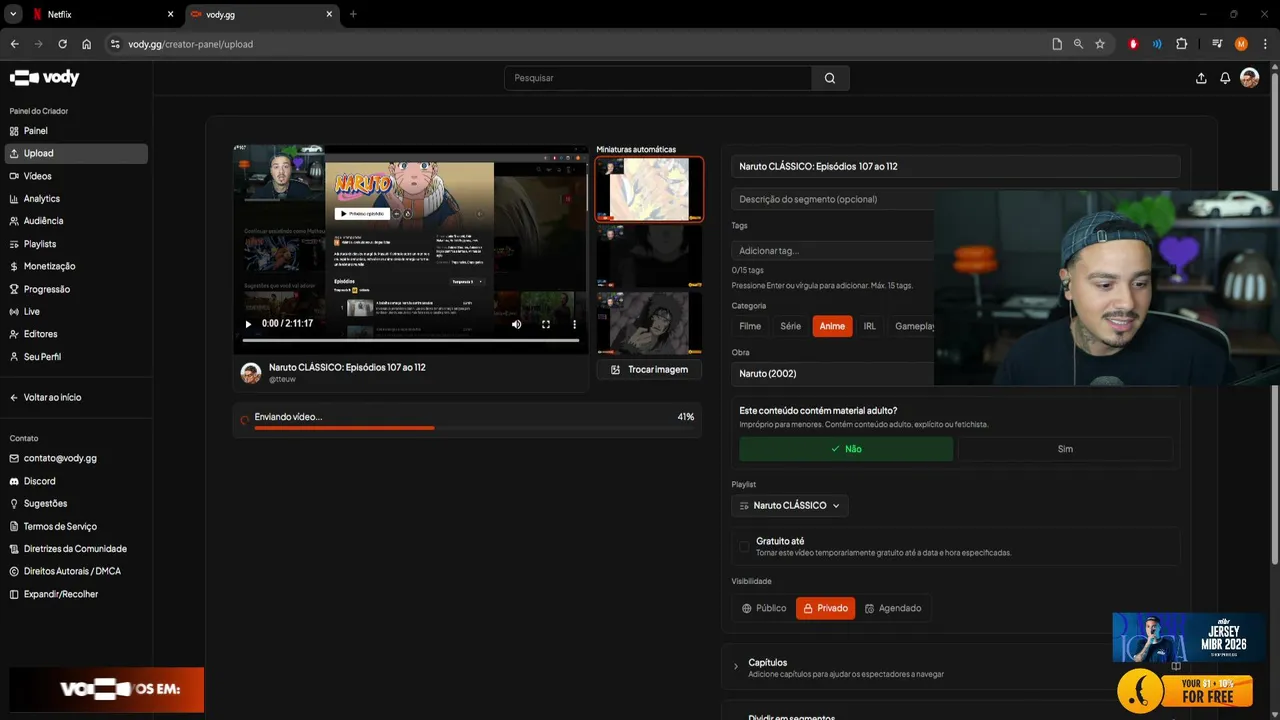Viewport: 1280px width, 720px height.
Task: Edit the video title field
Action: click(955, 166)
